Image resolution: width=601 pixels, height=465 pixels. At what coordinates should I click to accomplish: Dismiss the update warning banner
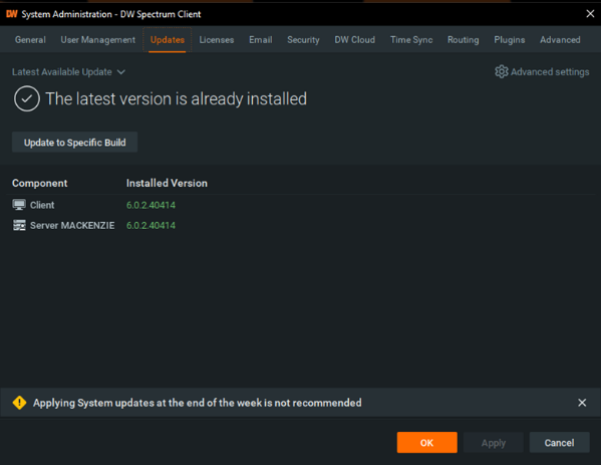[582, 403]
